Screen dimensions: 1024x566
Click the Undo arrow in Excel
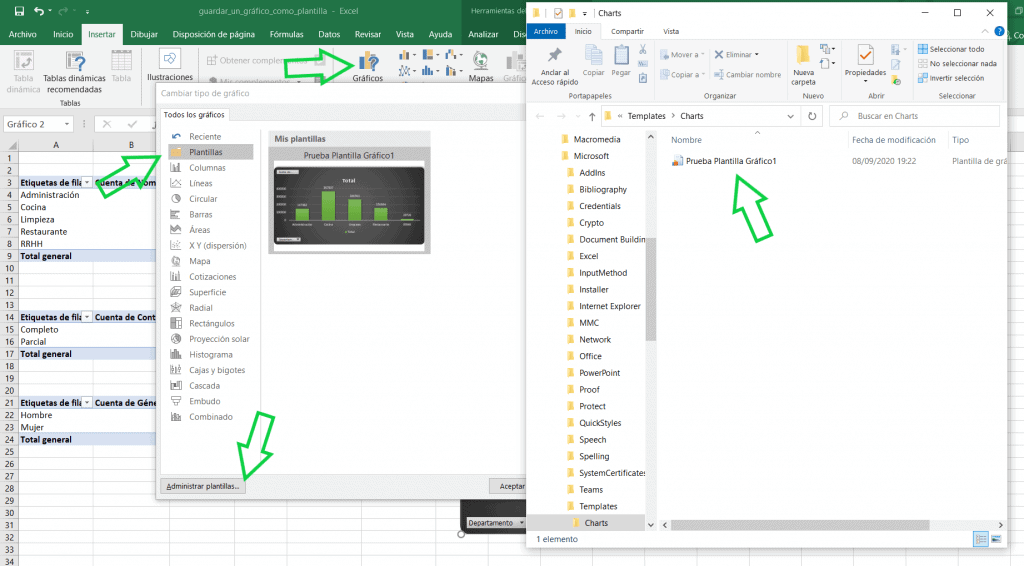click(39, 11)
